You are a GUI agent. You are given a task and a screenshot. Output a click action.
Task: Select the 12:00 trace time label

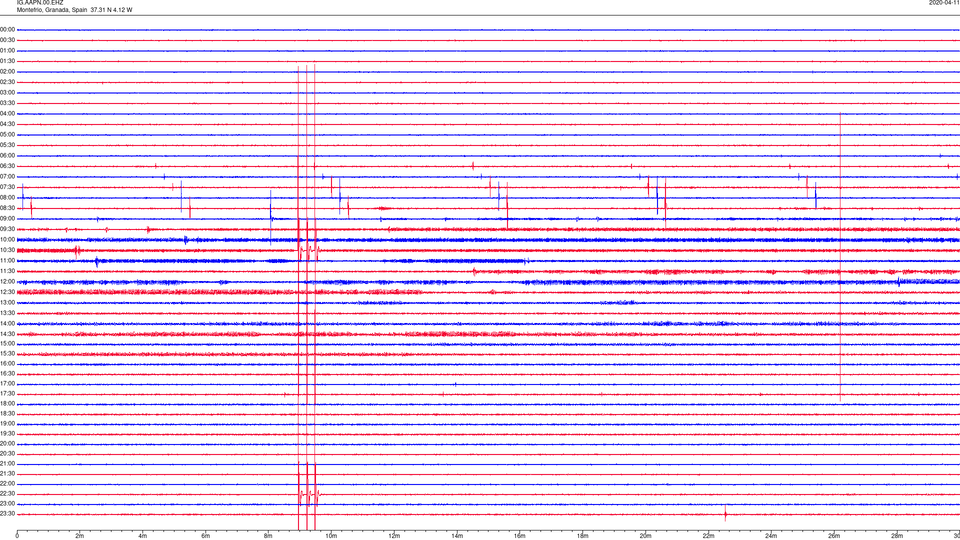point(7,282)
